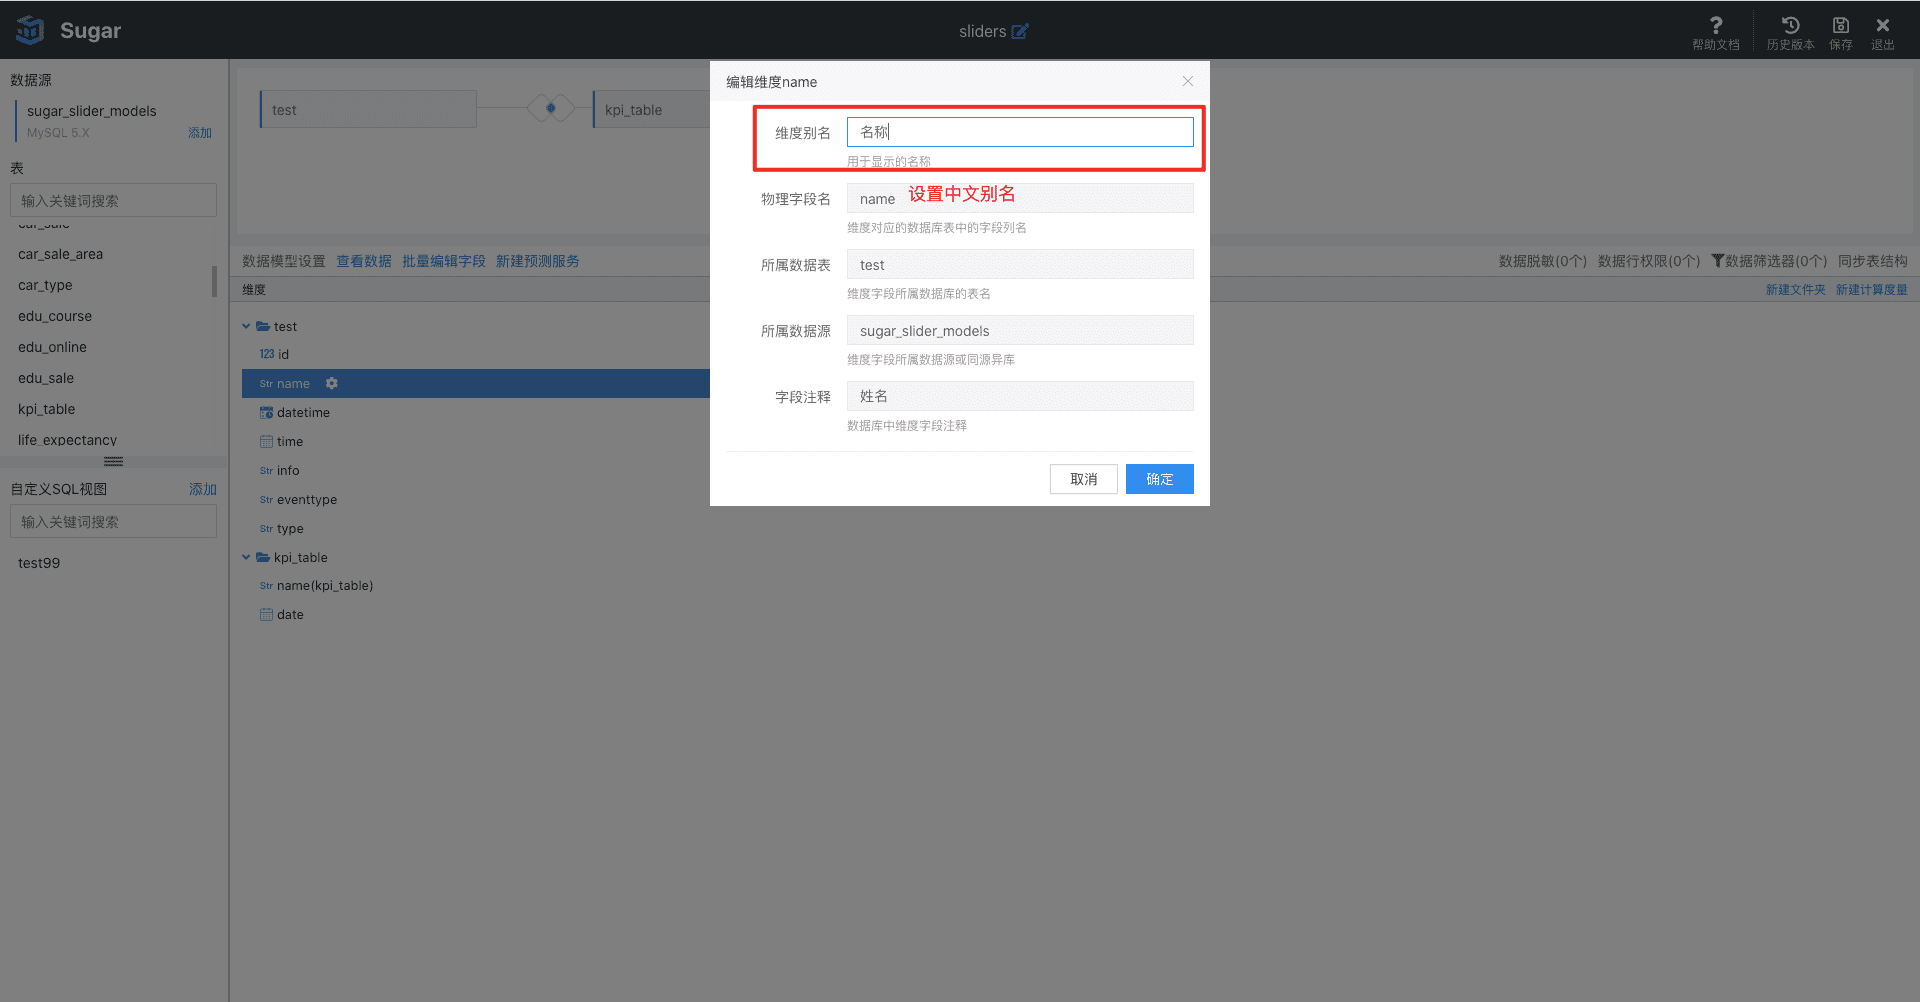Viewport: 1920px width, 1002px height.
Task: Add a custom SQL view
Action: tap(203, 489)
